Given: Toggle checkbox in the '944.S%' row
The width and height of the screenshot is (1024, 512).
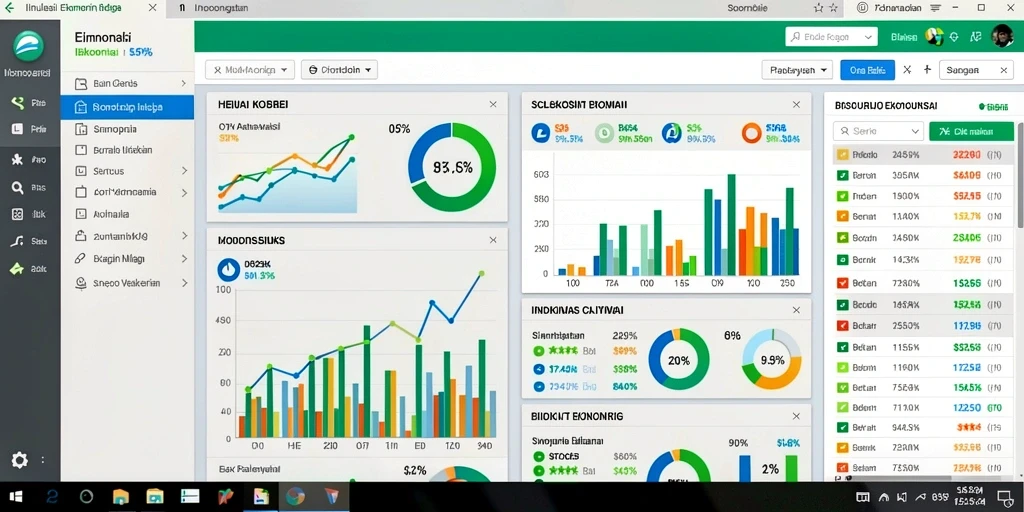Looking at the screenshot, I should coord(842,427).
